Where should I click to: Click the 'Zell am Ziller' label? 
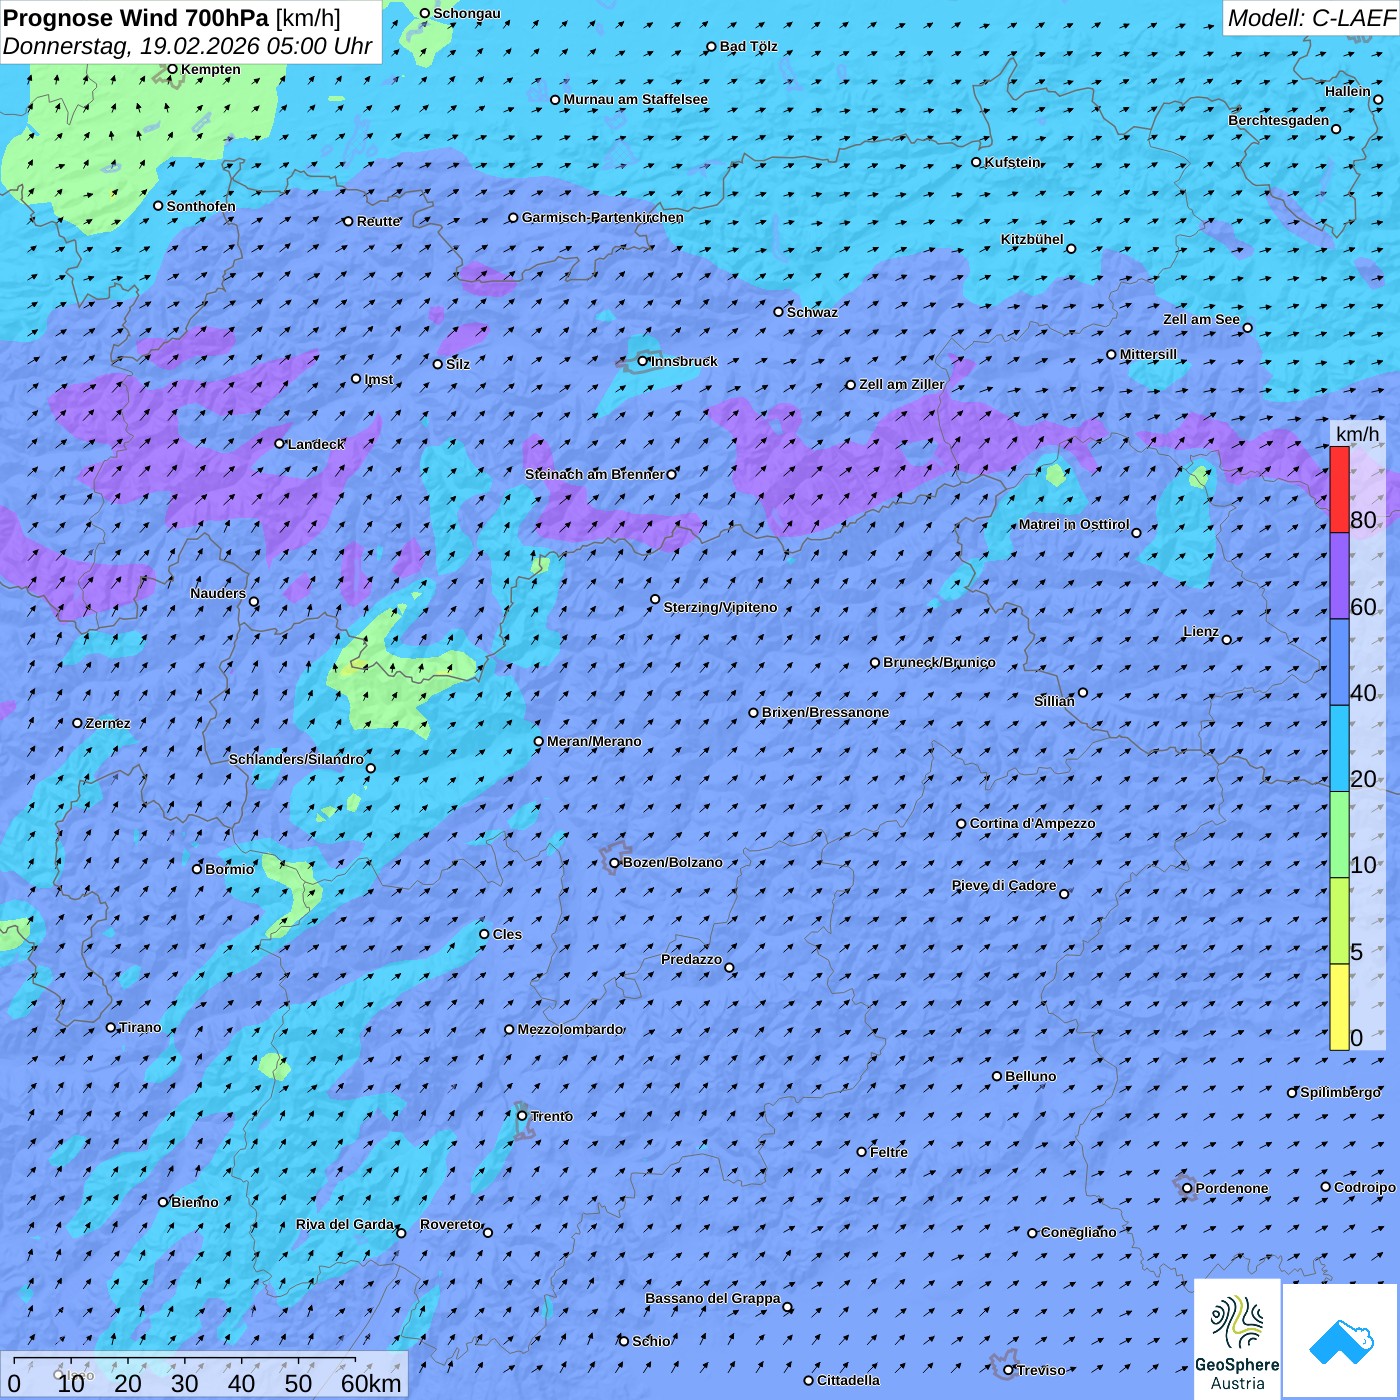click(x=902, y=384)
